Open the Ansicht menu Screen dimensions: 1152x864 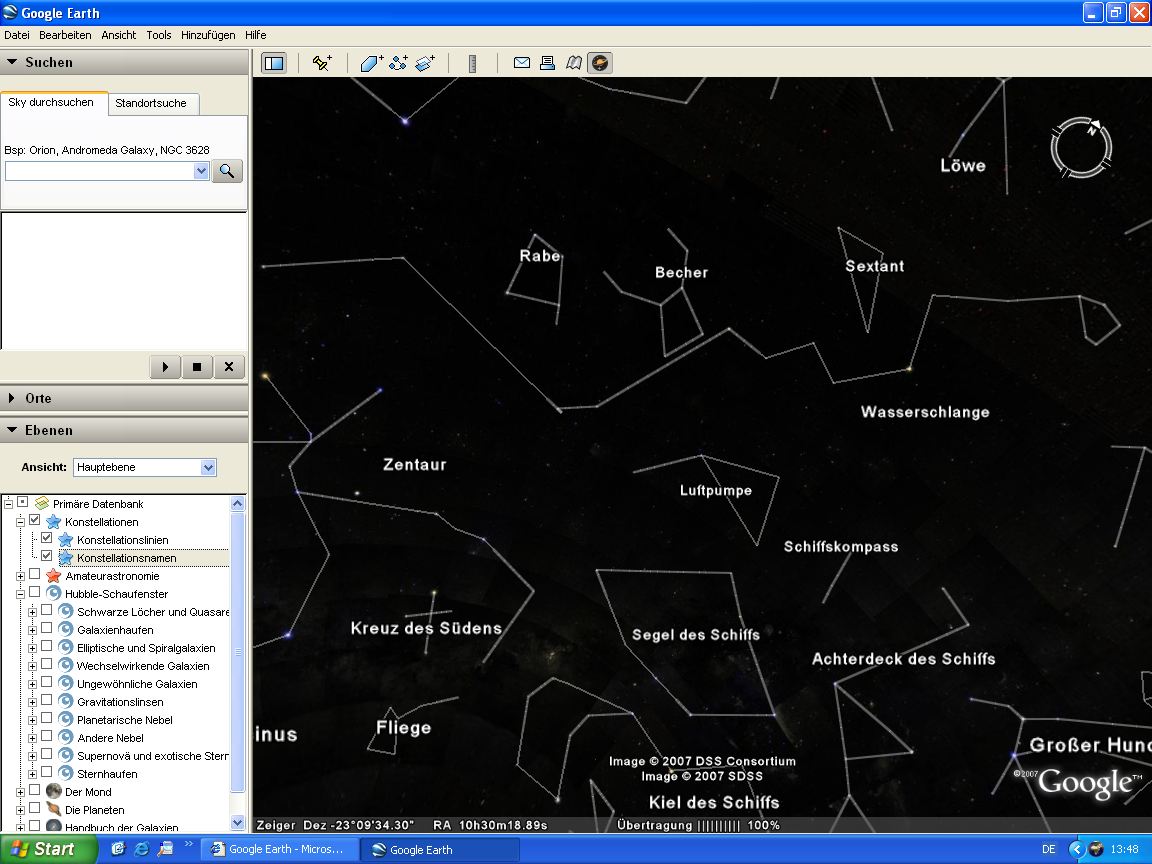tap(119, 35)
